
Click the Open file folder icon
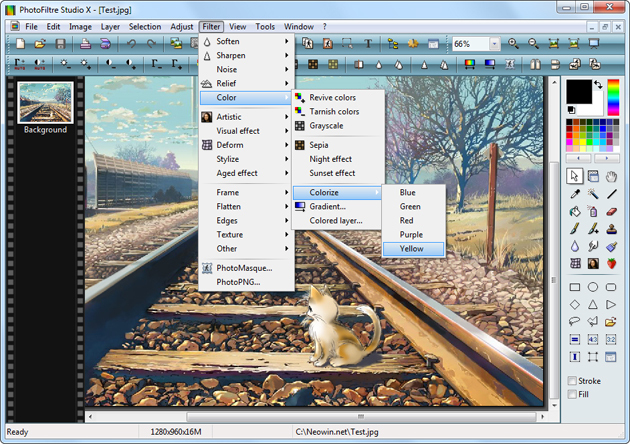[x=40, y=43]
